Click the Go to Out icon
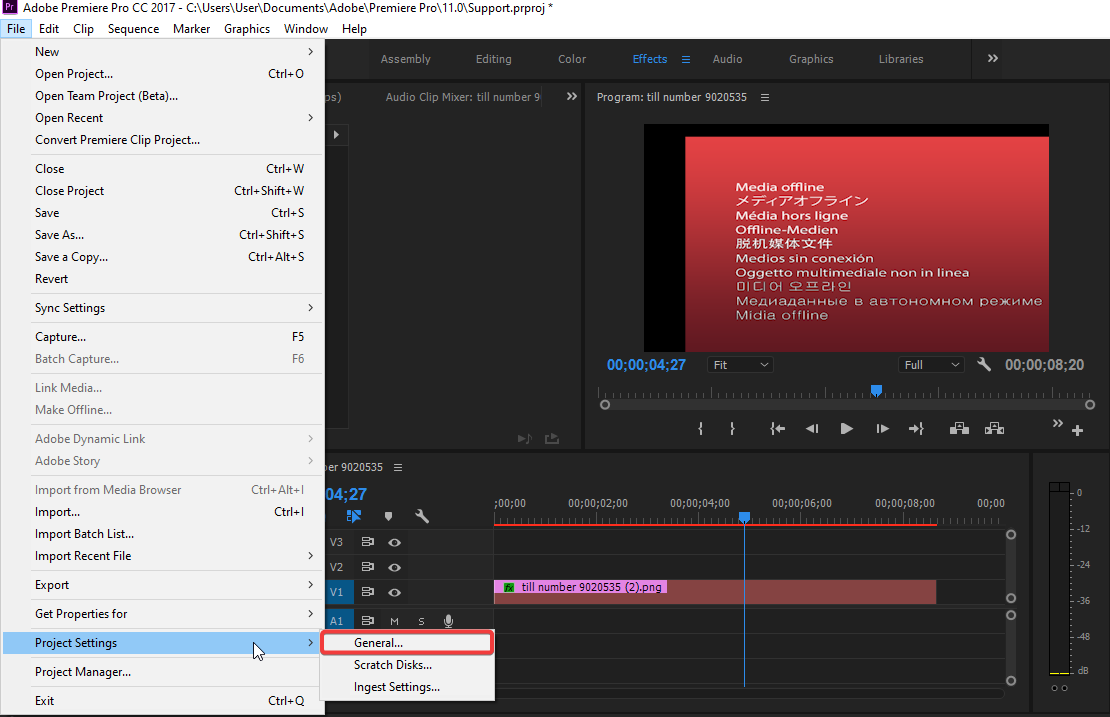 coord(916,429)
